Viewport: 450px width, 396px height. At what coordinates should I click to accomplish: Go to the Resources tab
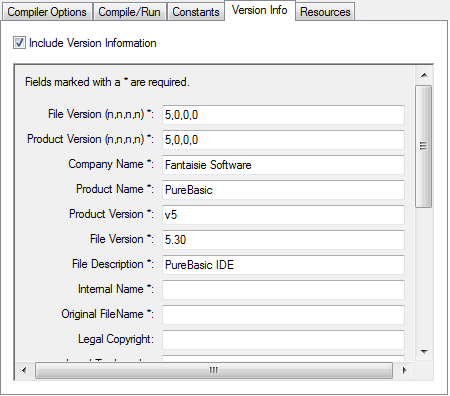[325, 12]
